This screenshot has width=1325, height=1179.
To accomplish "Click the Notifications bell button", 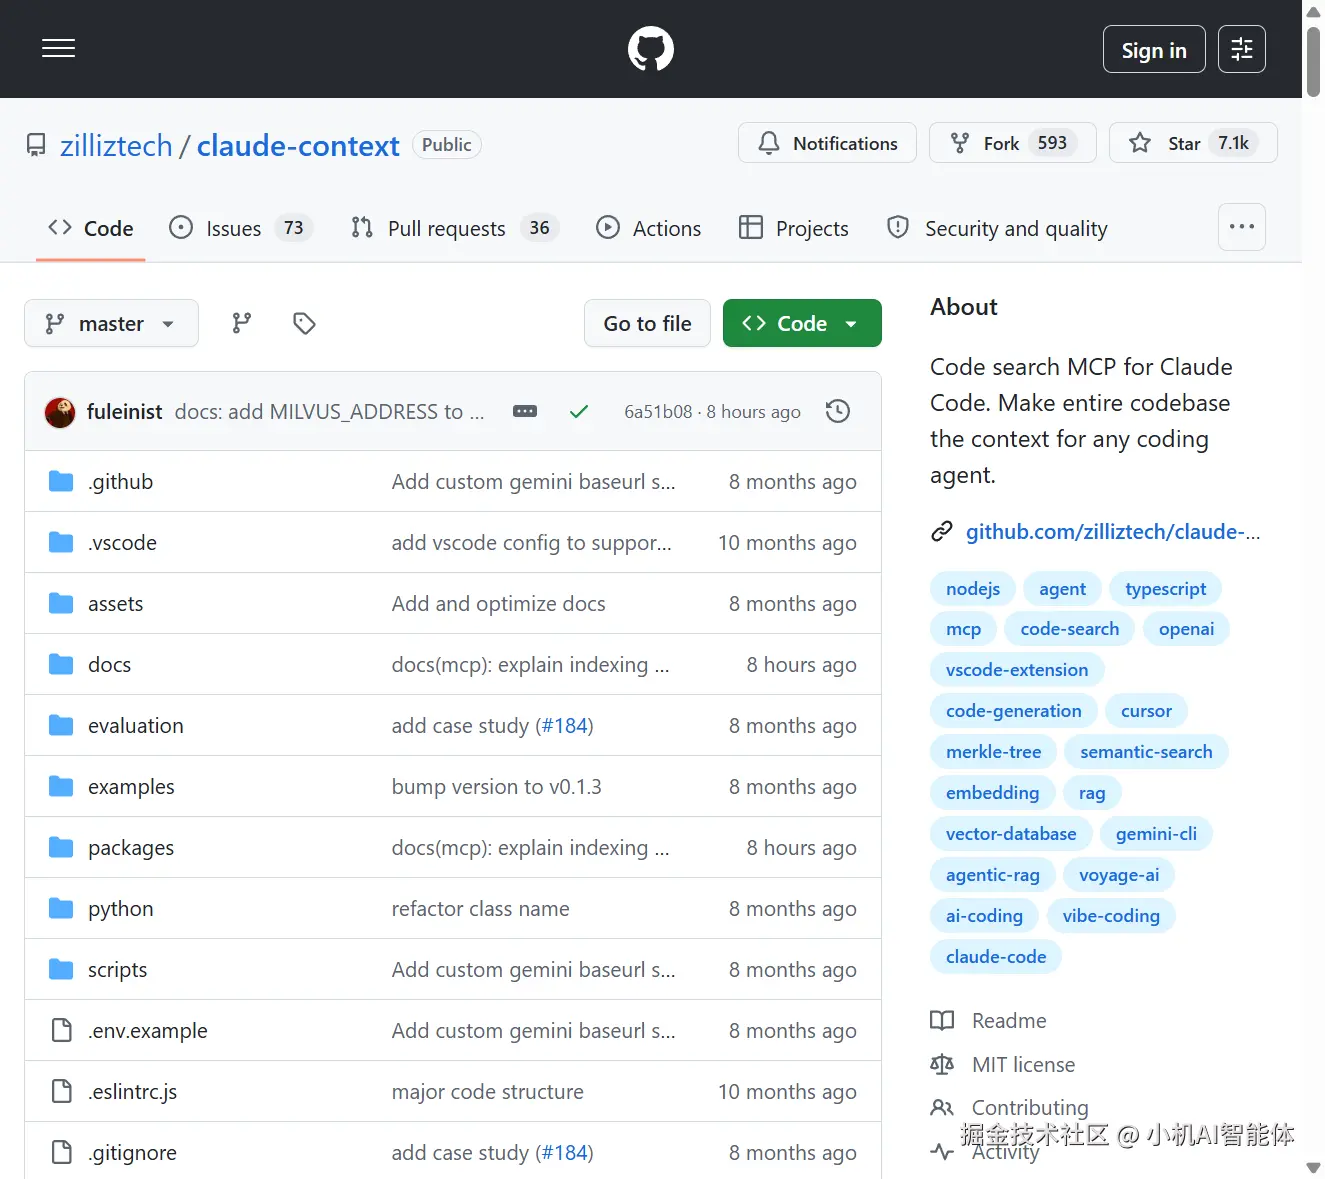I will tap(827, 143).
